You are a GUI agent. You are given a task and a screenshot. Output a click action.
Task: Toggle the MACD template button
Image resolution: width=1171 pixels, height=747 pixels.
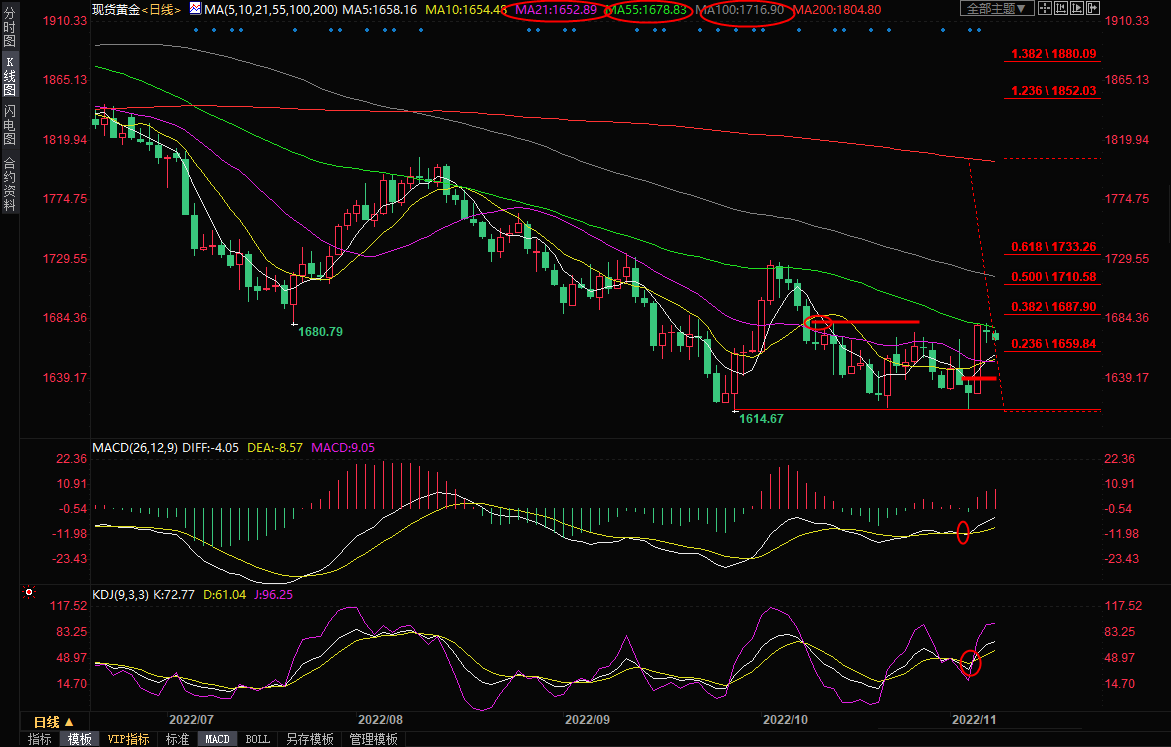click(x=217, y=739)
